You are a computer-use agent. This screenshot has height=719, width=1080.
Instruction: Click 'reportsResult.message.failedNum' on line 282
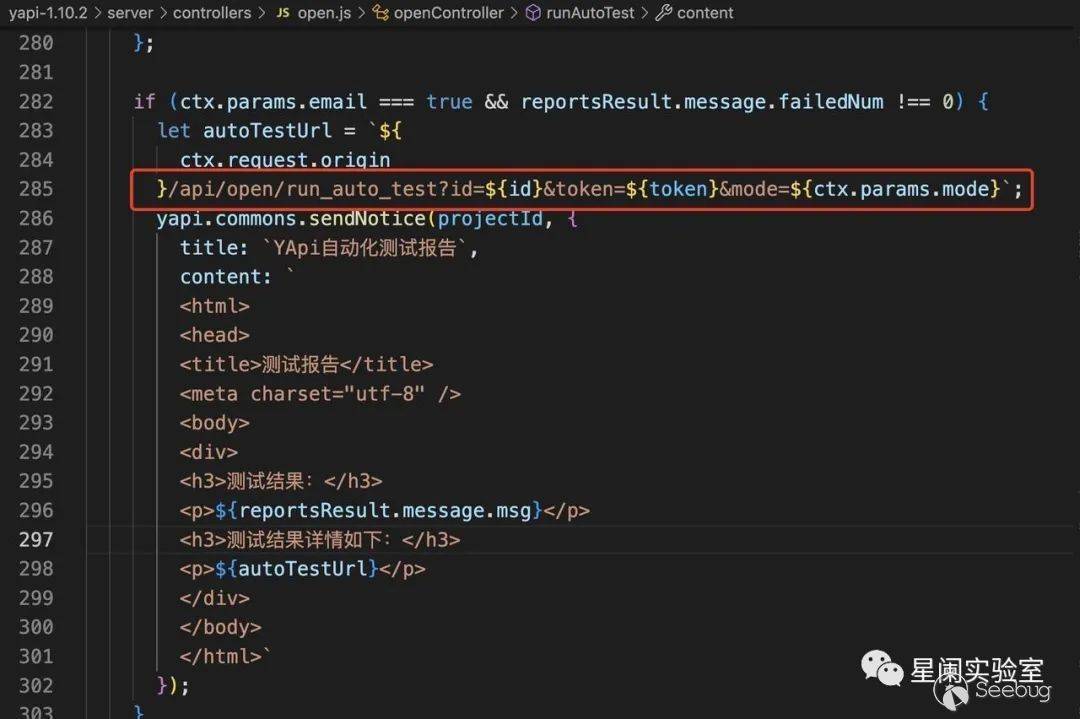pos(702,102)
